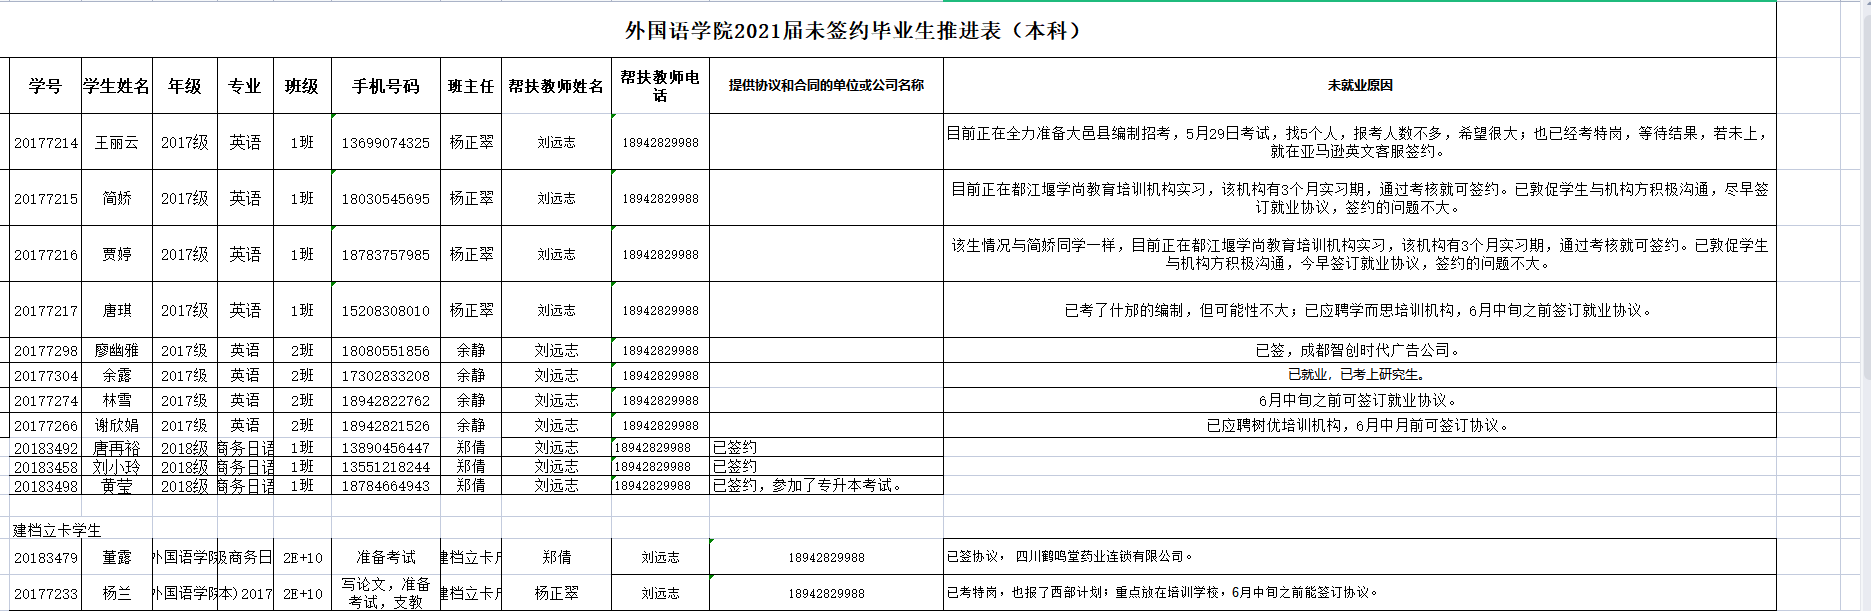The image size is (1871, 611).
Task: Click the 学号 column header
Action: click(45, 86)
